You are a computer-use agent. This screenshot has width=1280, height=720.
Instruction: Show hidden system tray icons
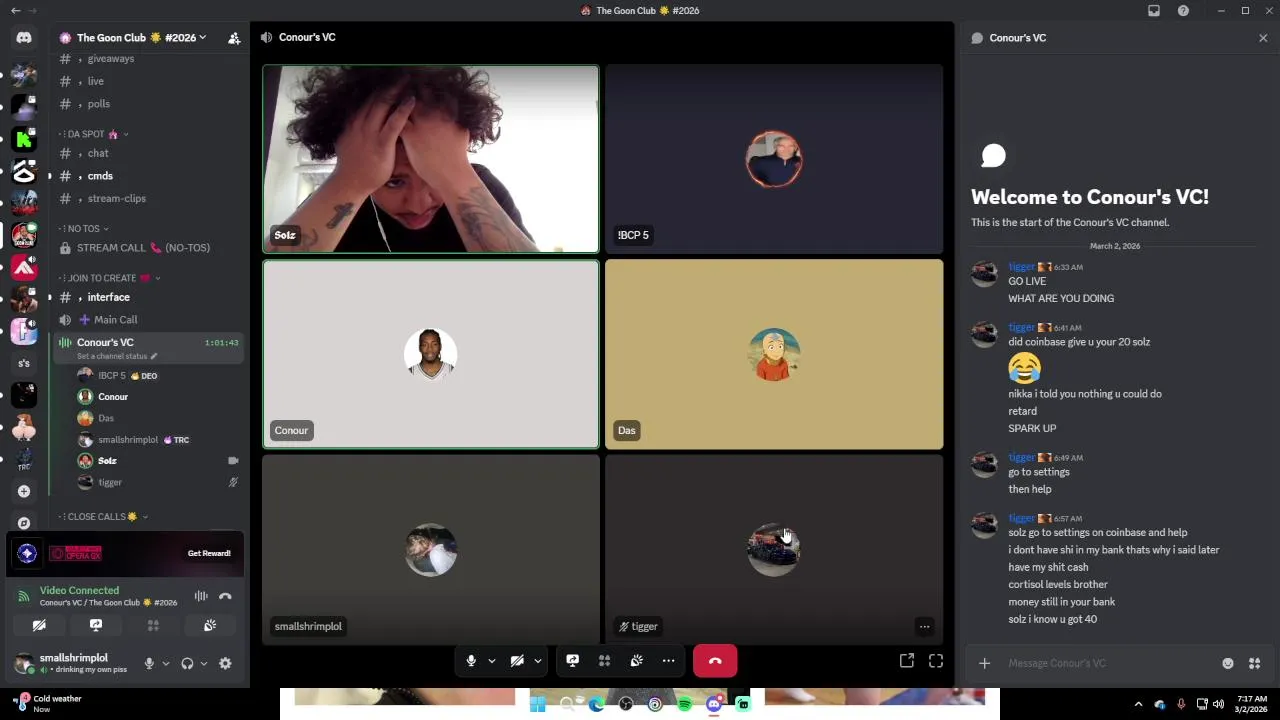coord(1138,704)
